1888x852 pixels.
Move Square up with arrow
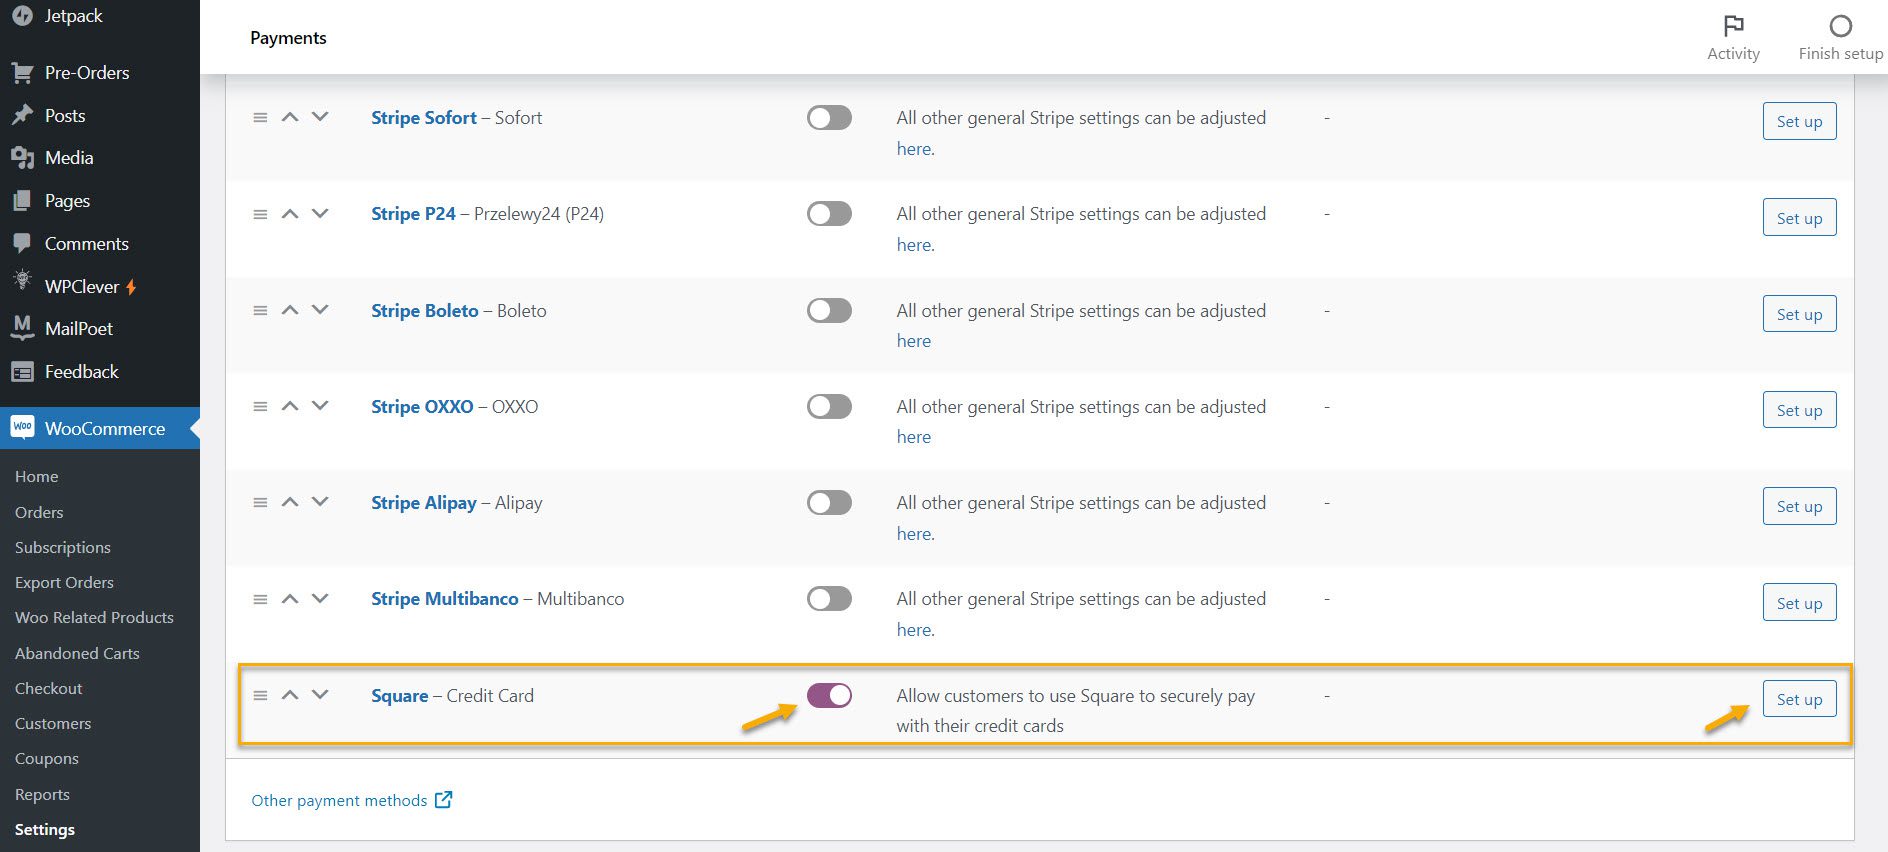pyautogui.click(x=290, y=695)
